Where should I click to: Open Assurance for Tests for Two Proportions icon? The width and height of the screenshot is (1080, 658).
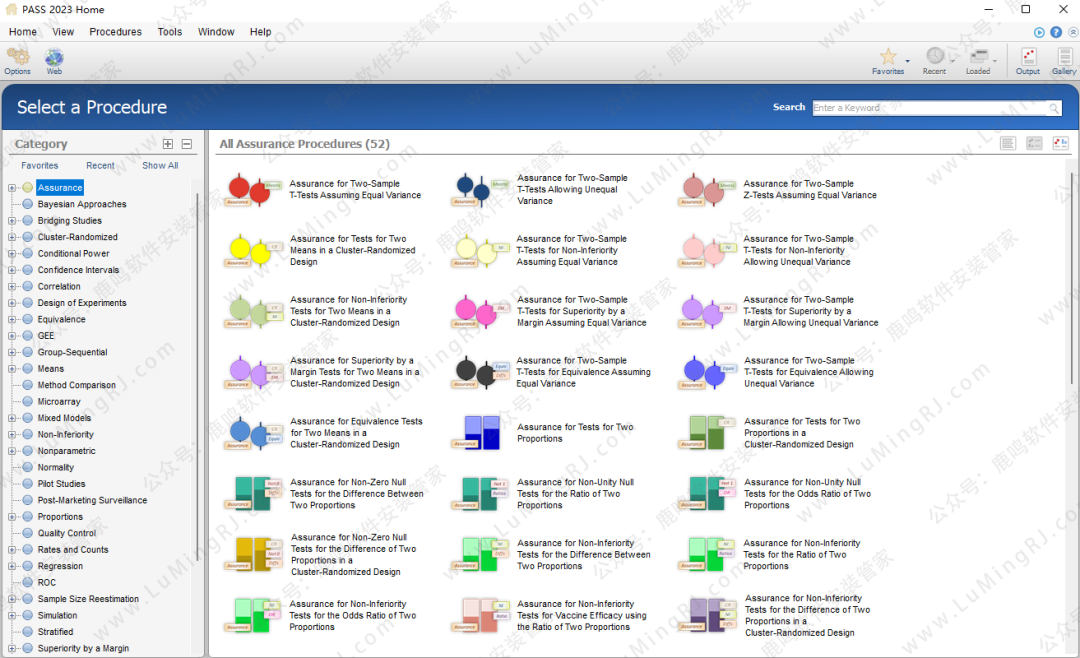click(482, 432)
